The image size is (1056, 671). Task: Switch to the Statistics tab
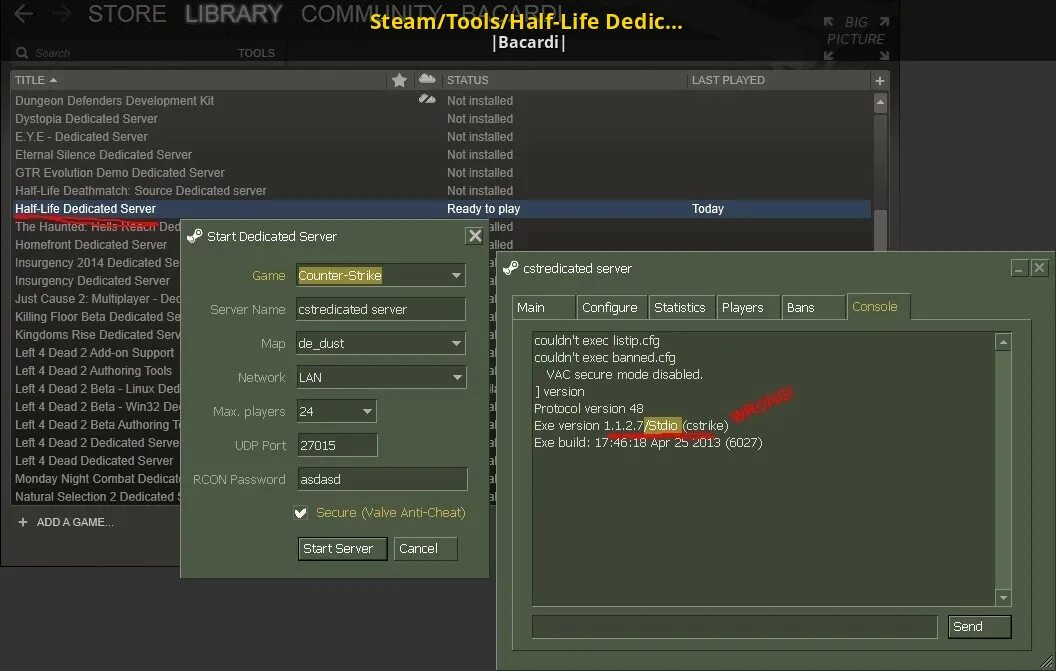click(x=680, y=307)
